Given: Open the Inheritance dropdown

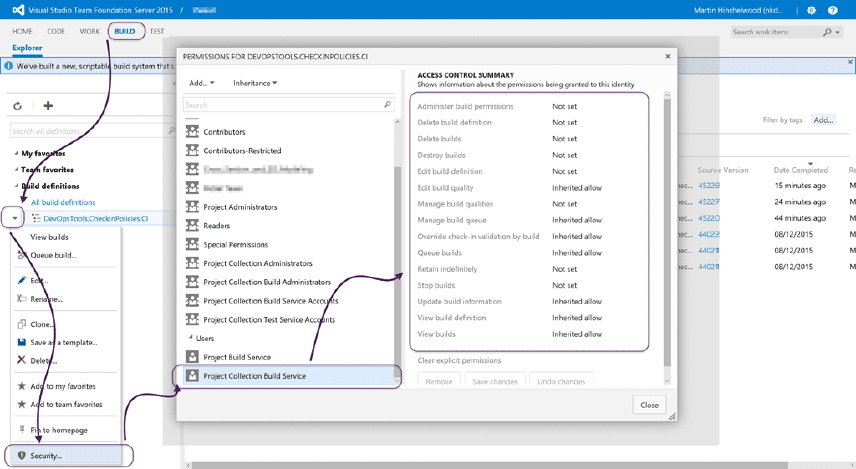Looking at the screenshot, I should pyautogui.click(x=255, y=83).
